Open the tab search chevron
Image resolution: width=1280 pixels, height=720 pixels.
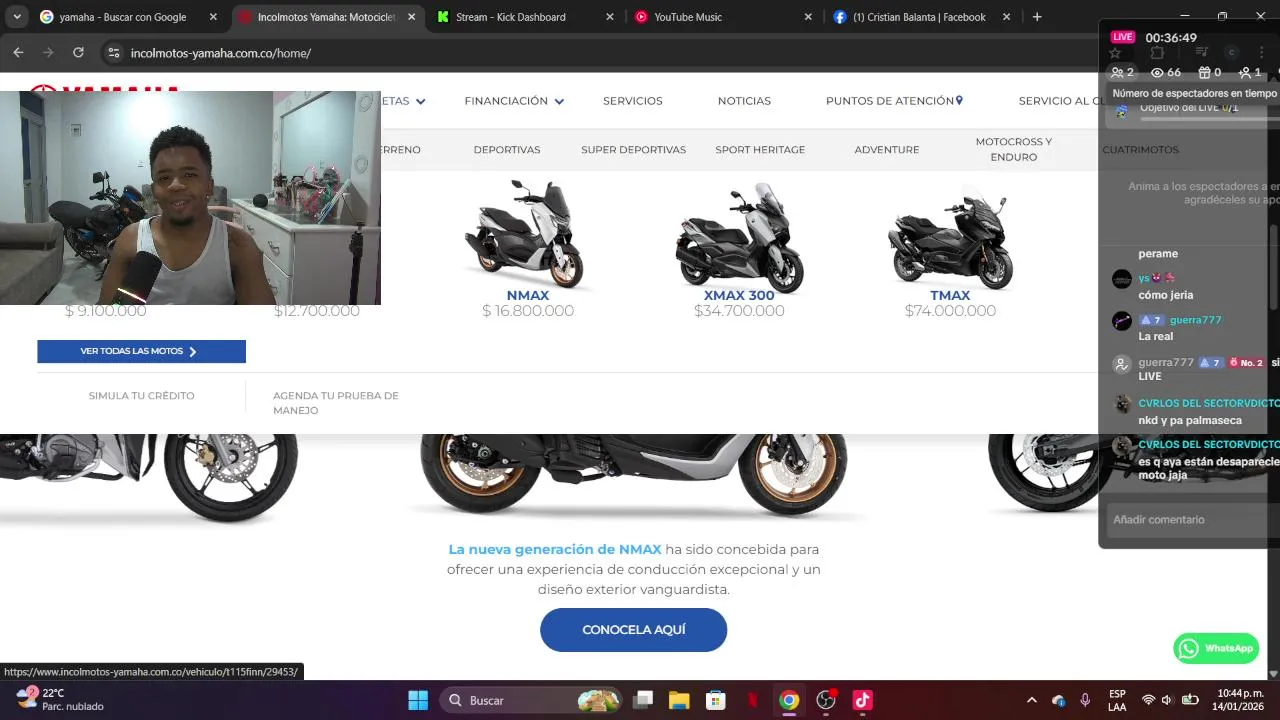click(x=16, y=17)
